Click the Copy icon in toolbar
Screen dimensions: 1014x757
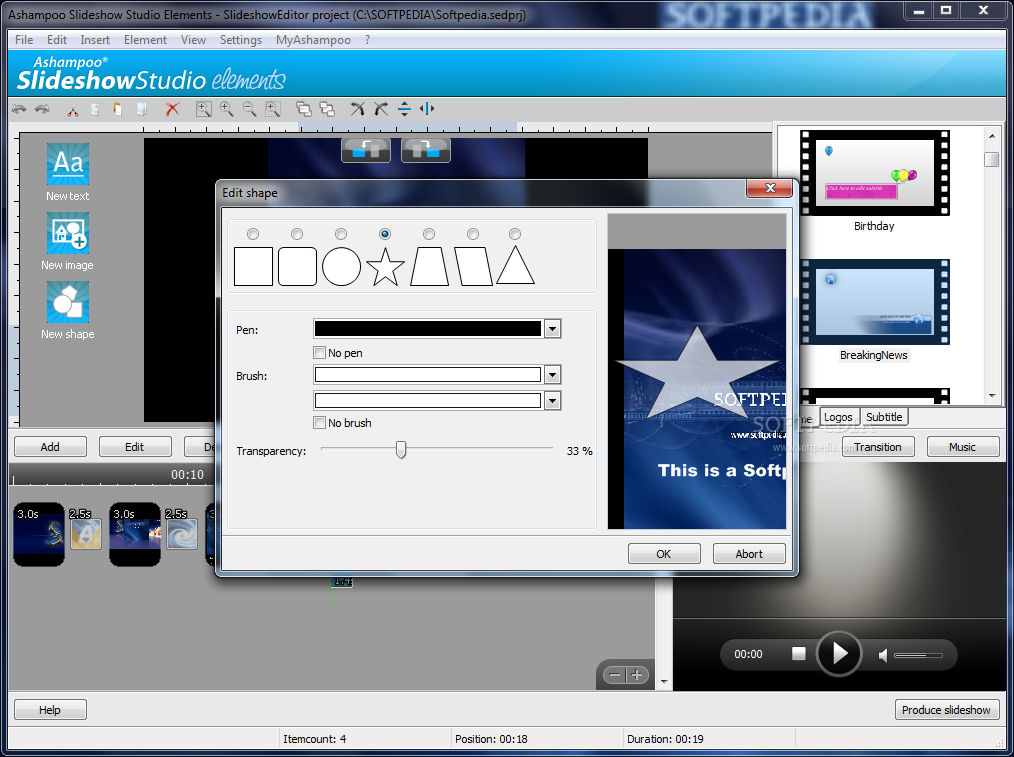coord(95,109)
